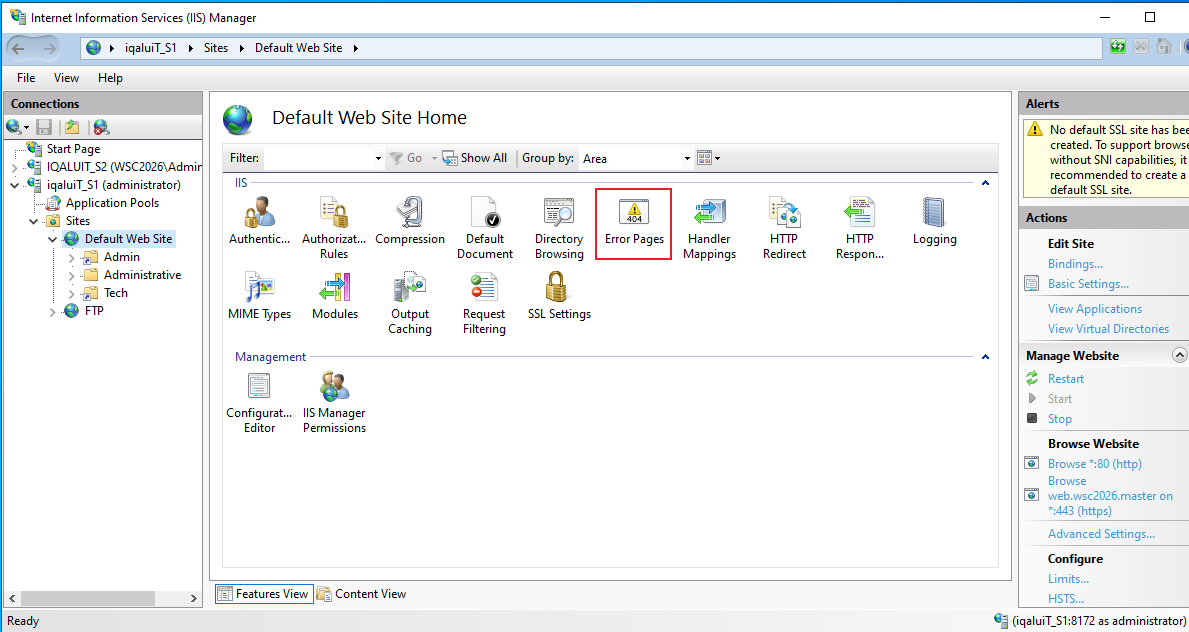1189x632 pixels.
Task: Open the Configuration Editor icon
Action: tap(259, 403)
